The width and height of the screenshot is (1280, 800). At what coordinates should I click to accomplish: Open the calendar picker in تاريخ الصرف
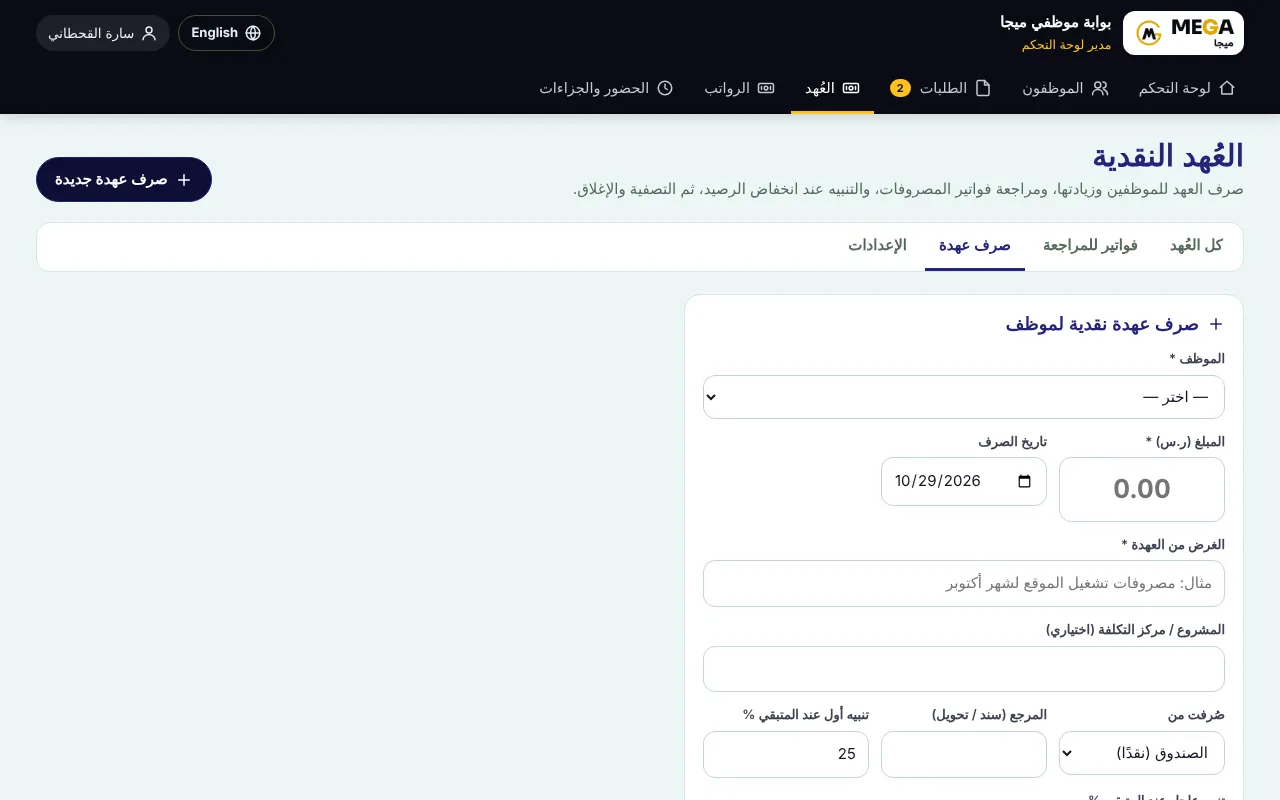point(1024,481)
